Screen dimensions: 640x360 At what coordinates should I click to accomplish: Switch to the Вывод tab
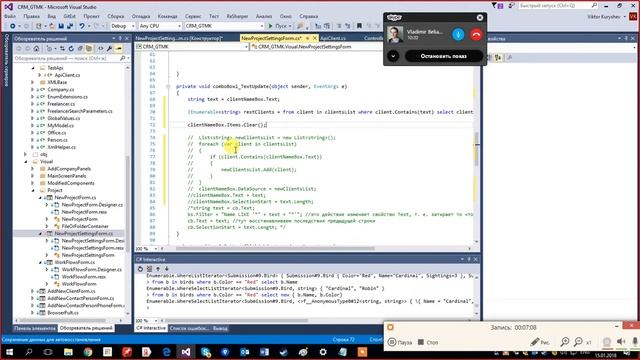tap(220, 328)
